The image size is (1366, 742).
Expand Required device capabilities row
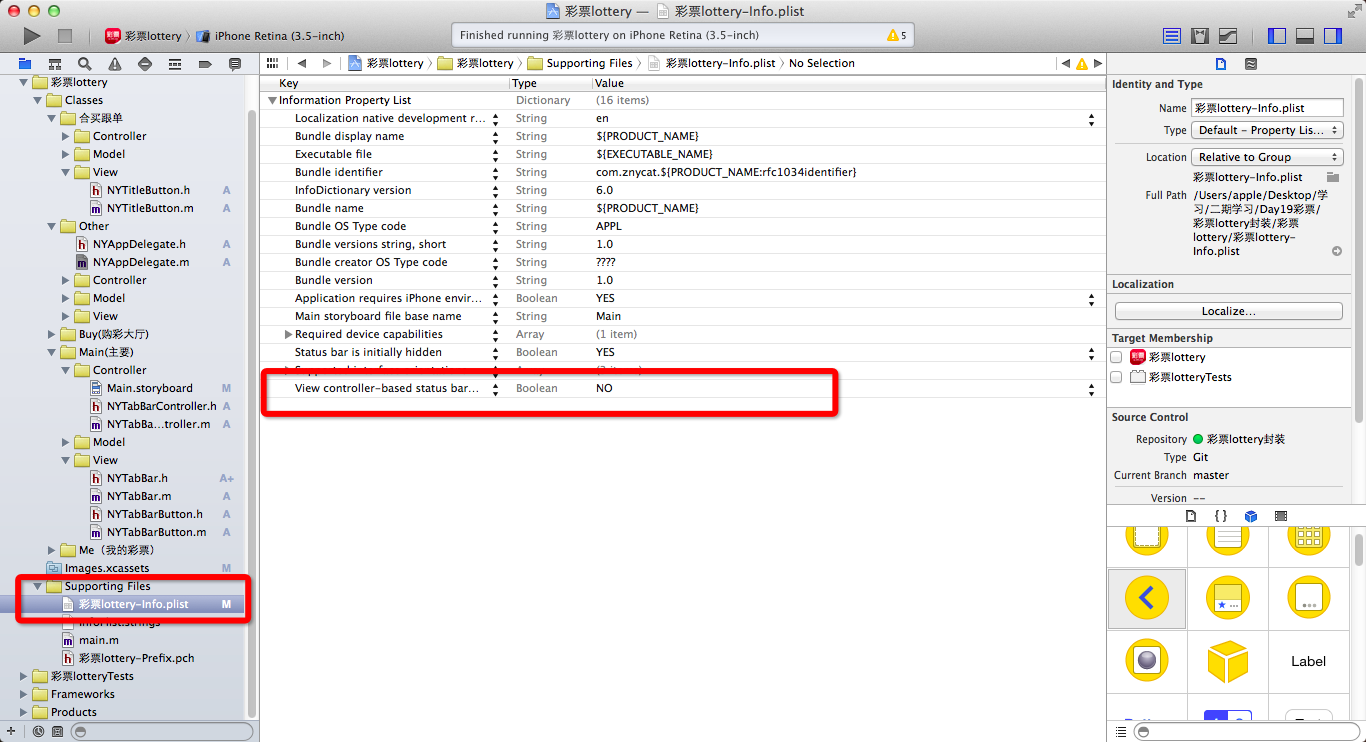coord(288,334)
